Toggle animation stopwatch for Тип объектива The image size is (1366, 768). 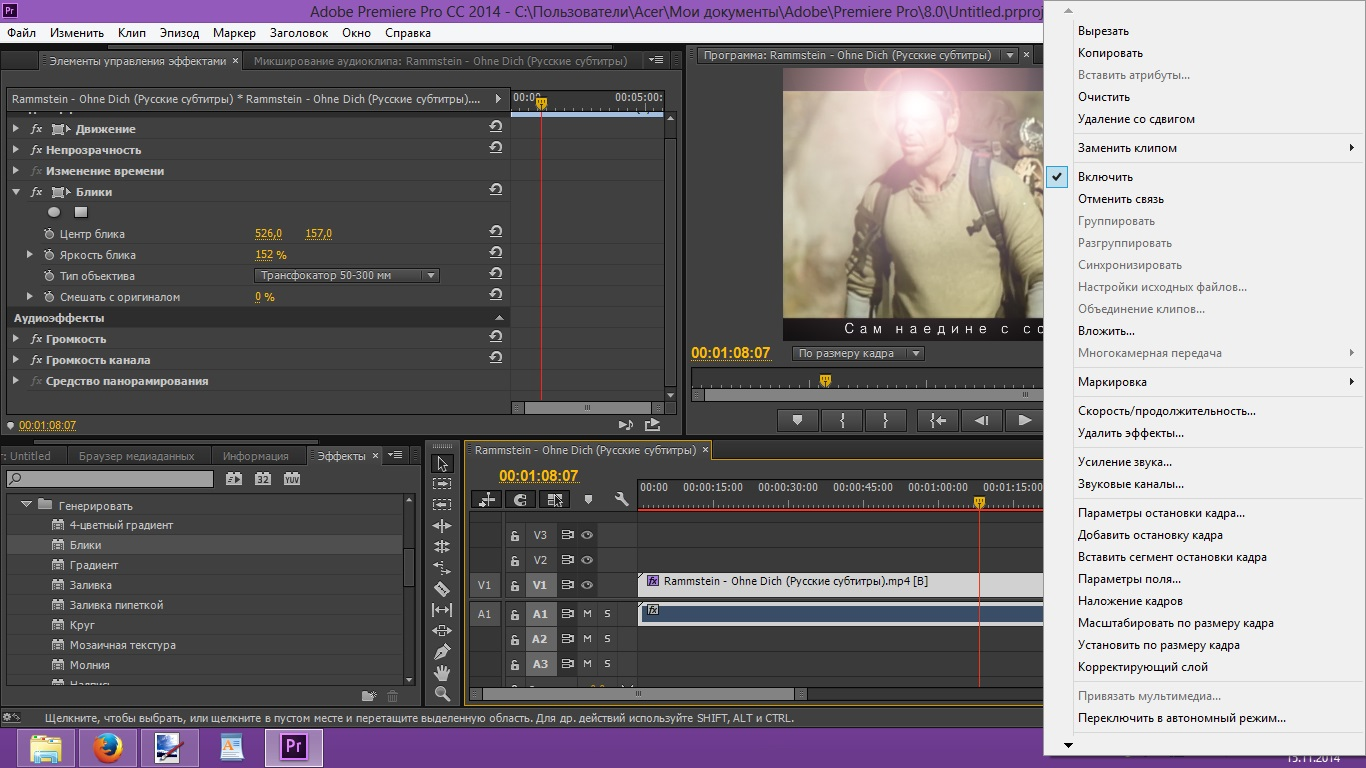tap(49, 276)
